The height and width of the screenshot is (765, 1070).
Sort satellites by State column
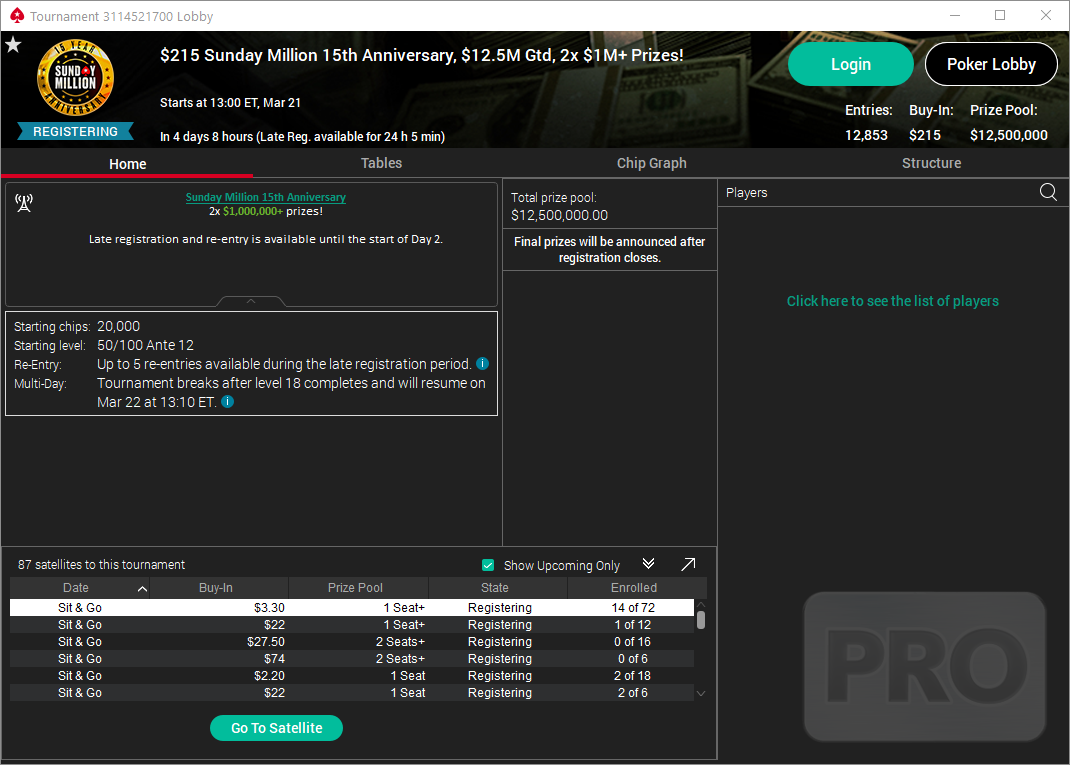[497, 588]
